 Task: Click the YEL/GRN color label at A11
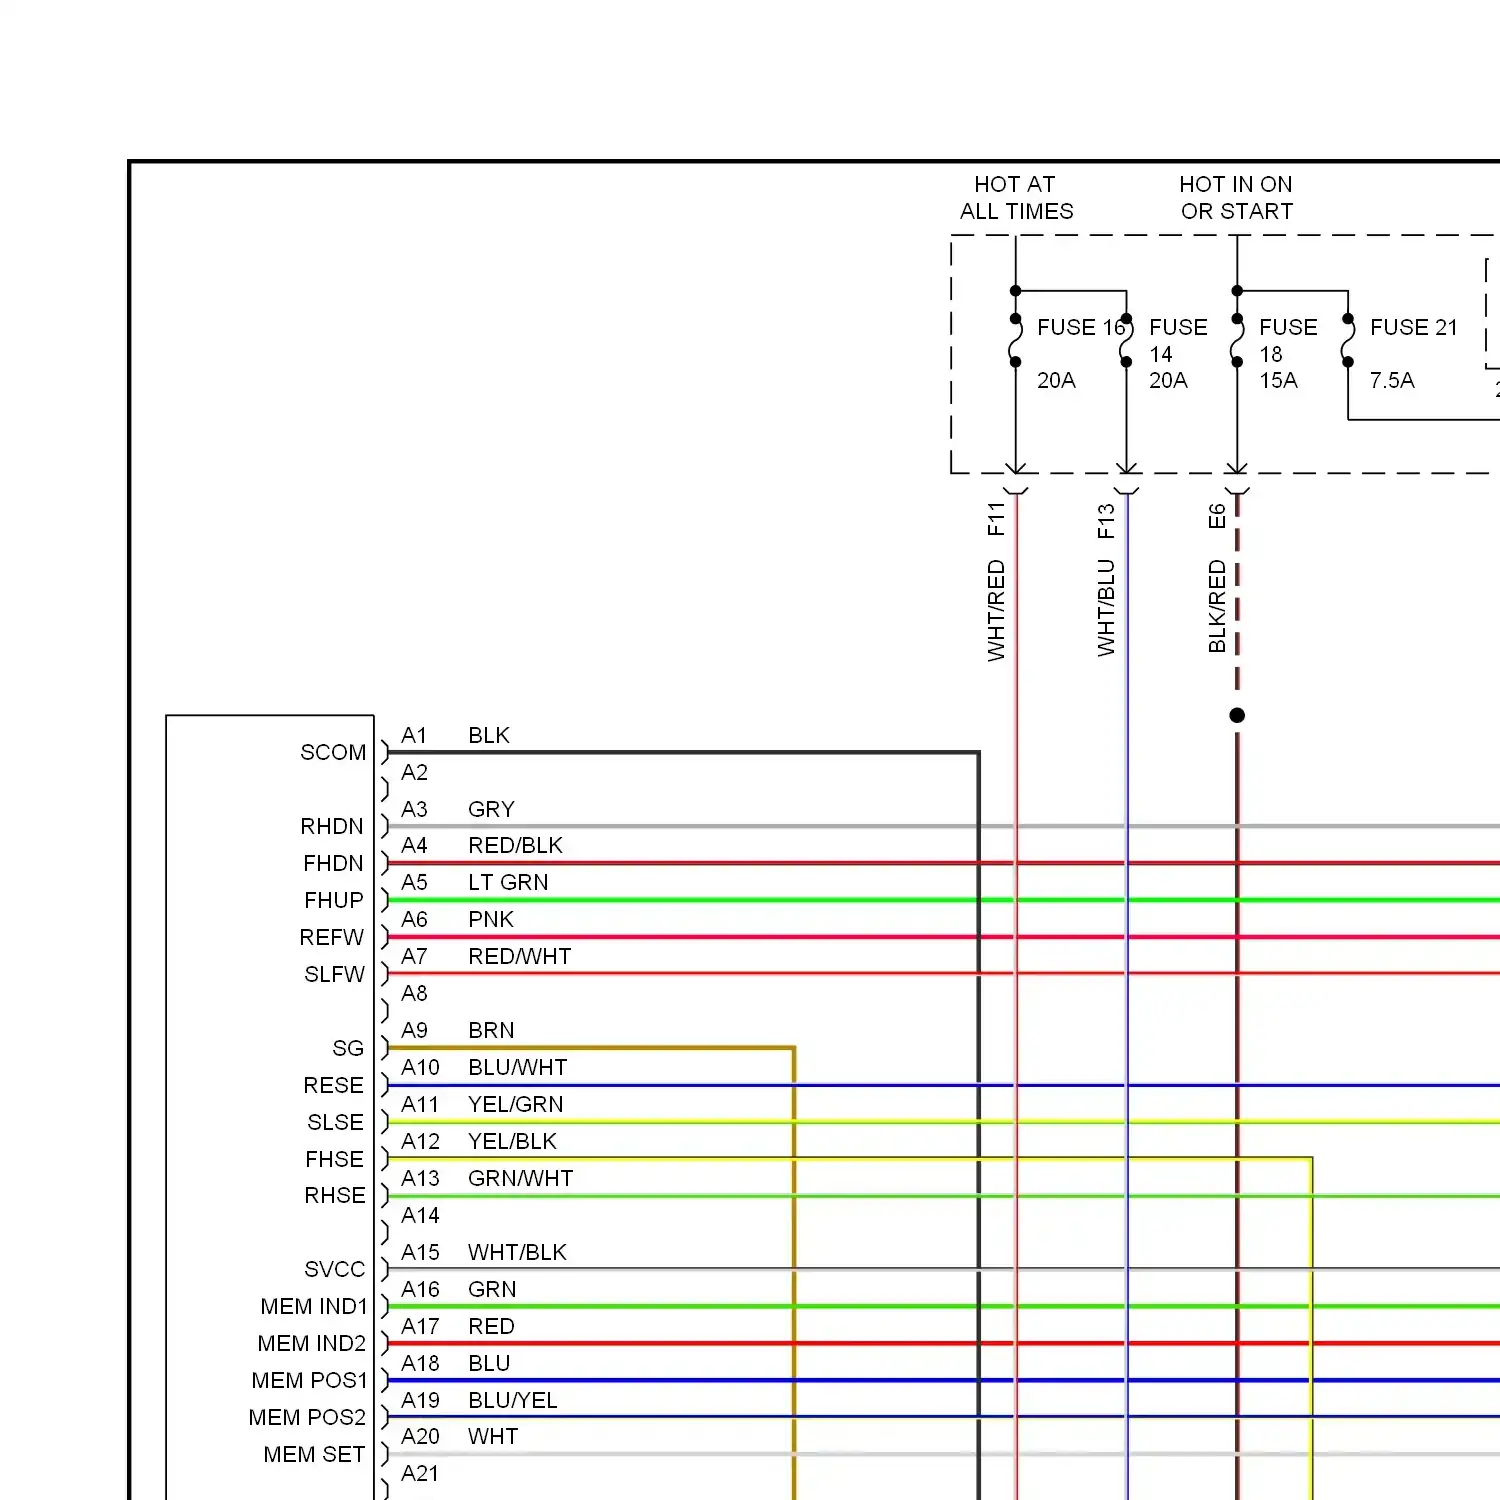click(x=515, y=1104)
